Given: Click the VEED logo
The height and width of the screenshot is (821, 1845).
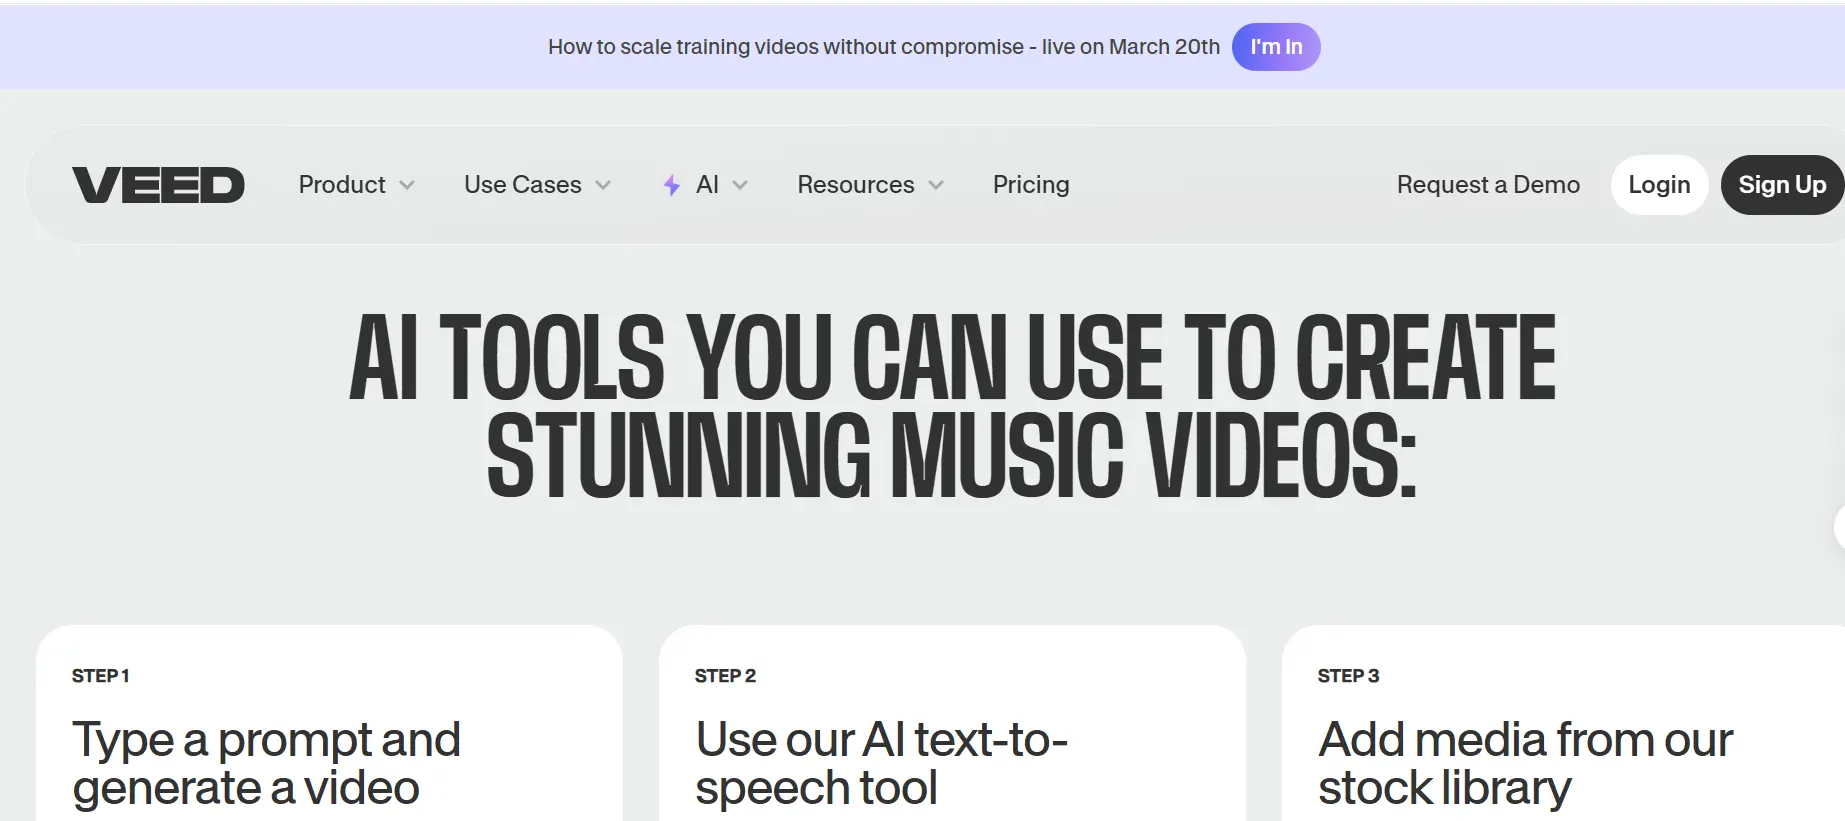Looking at the screenshot, I should [158, 185].
